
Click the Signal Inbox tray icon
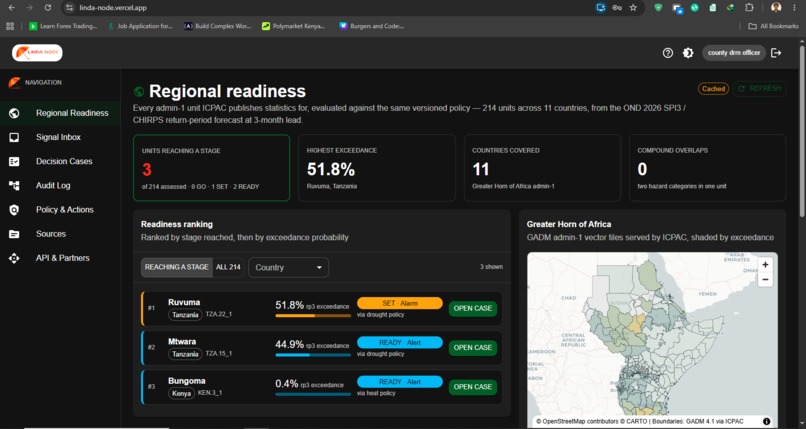pyautogui.click(x=14, y=137)
